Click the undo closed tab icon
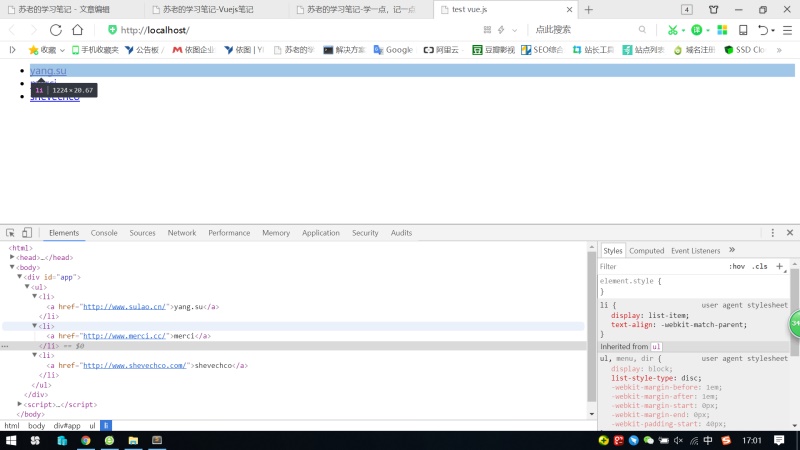This screenshot has height=450, width=800. point(763,30)
